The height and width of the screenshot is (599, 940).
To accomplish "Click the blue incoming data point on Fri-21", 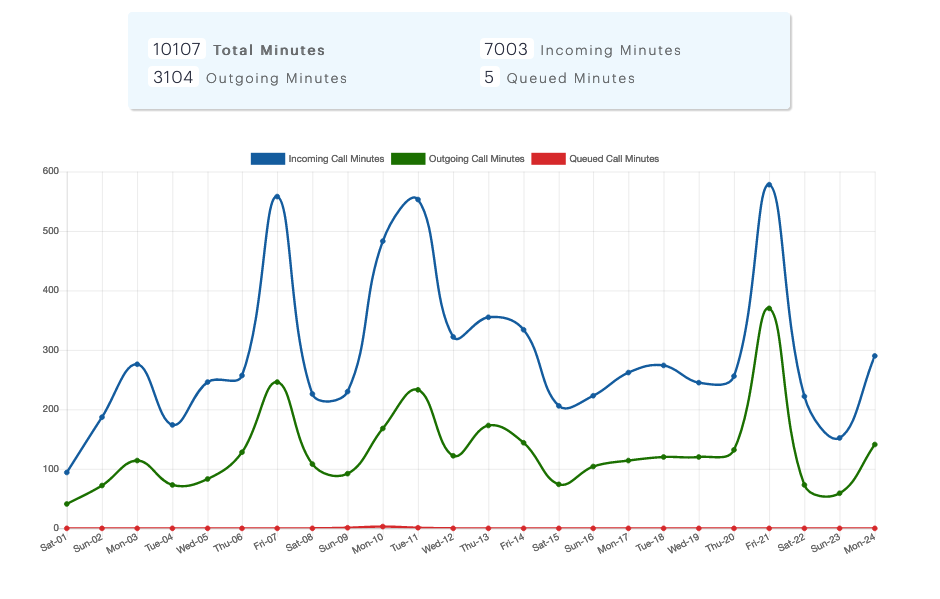I will pos(769,185).
